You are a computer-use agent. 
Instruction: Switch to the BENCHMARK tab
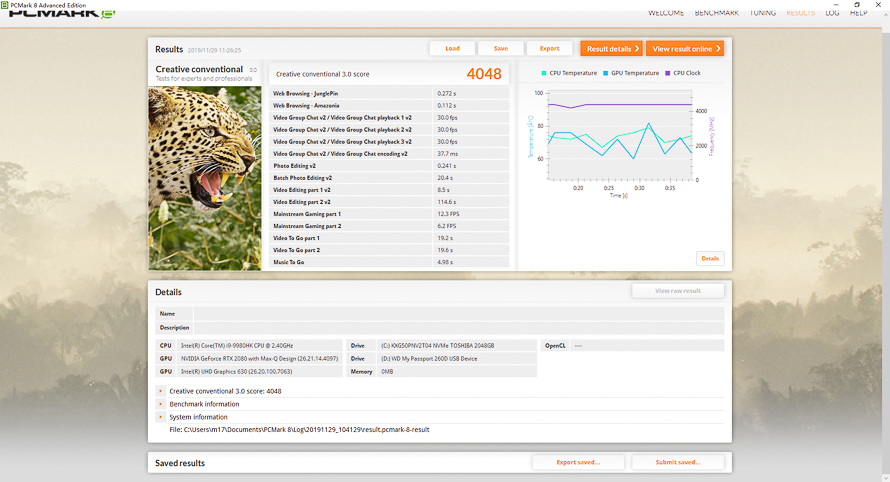tap(716, 13)
